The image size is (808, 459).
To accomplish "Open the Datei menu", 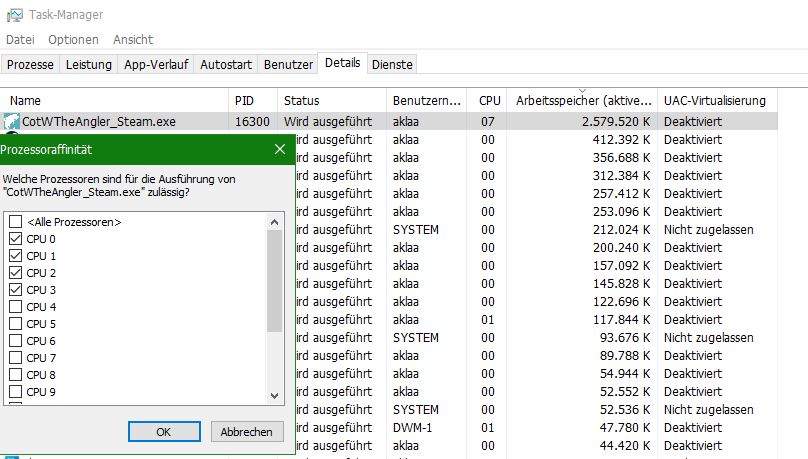I will coord(20,40).
